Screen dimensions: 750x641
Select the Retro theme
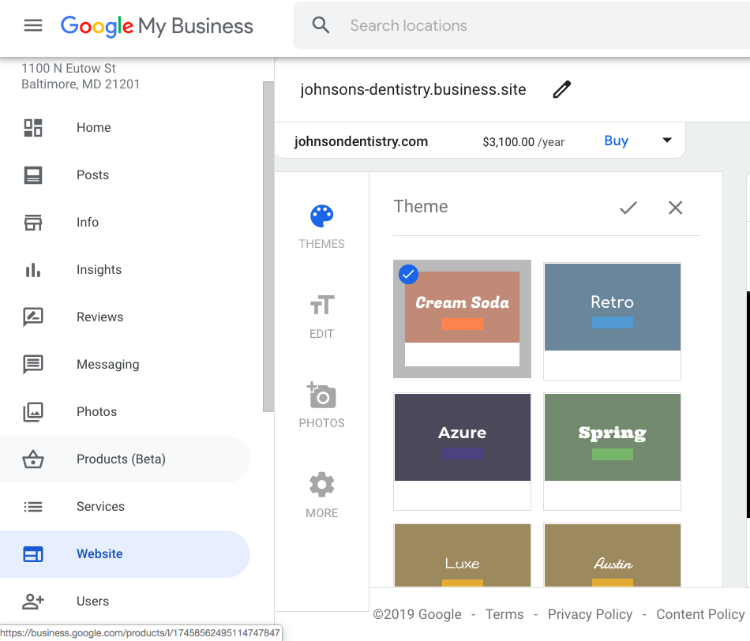click(x=612, y=321)
